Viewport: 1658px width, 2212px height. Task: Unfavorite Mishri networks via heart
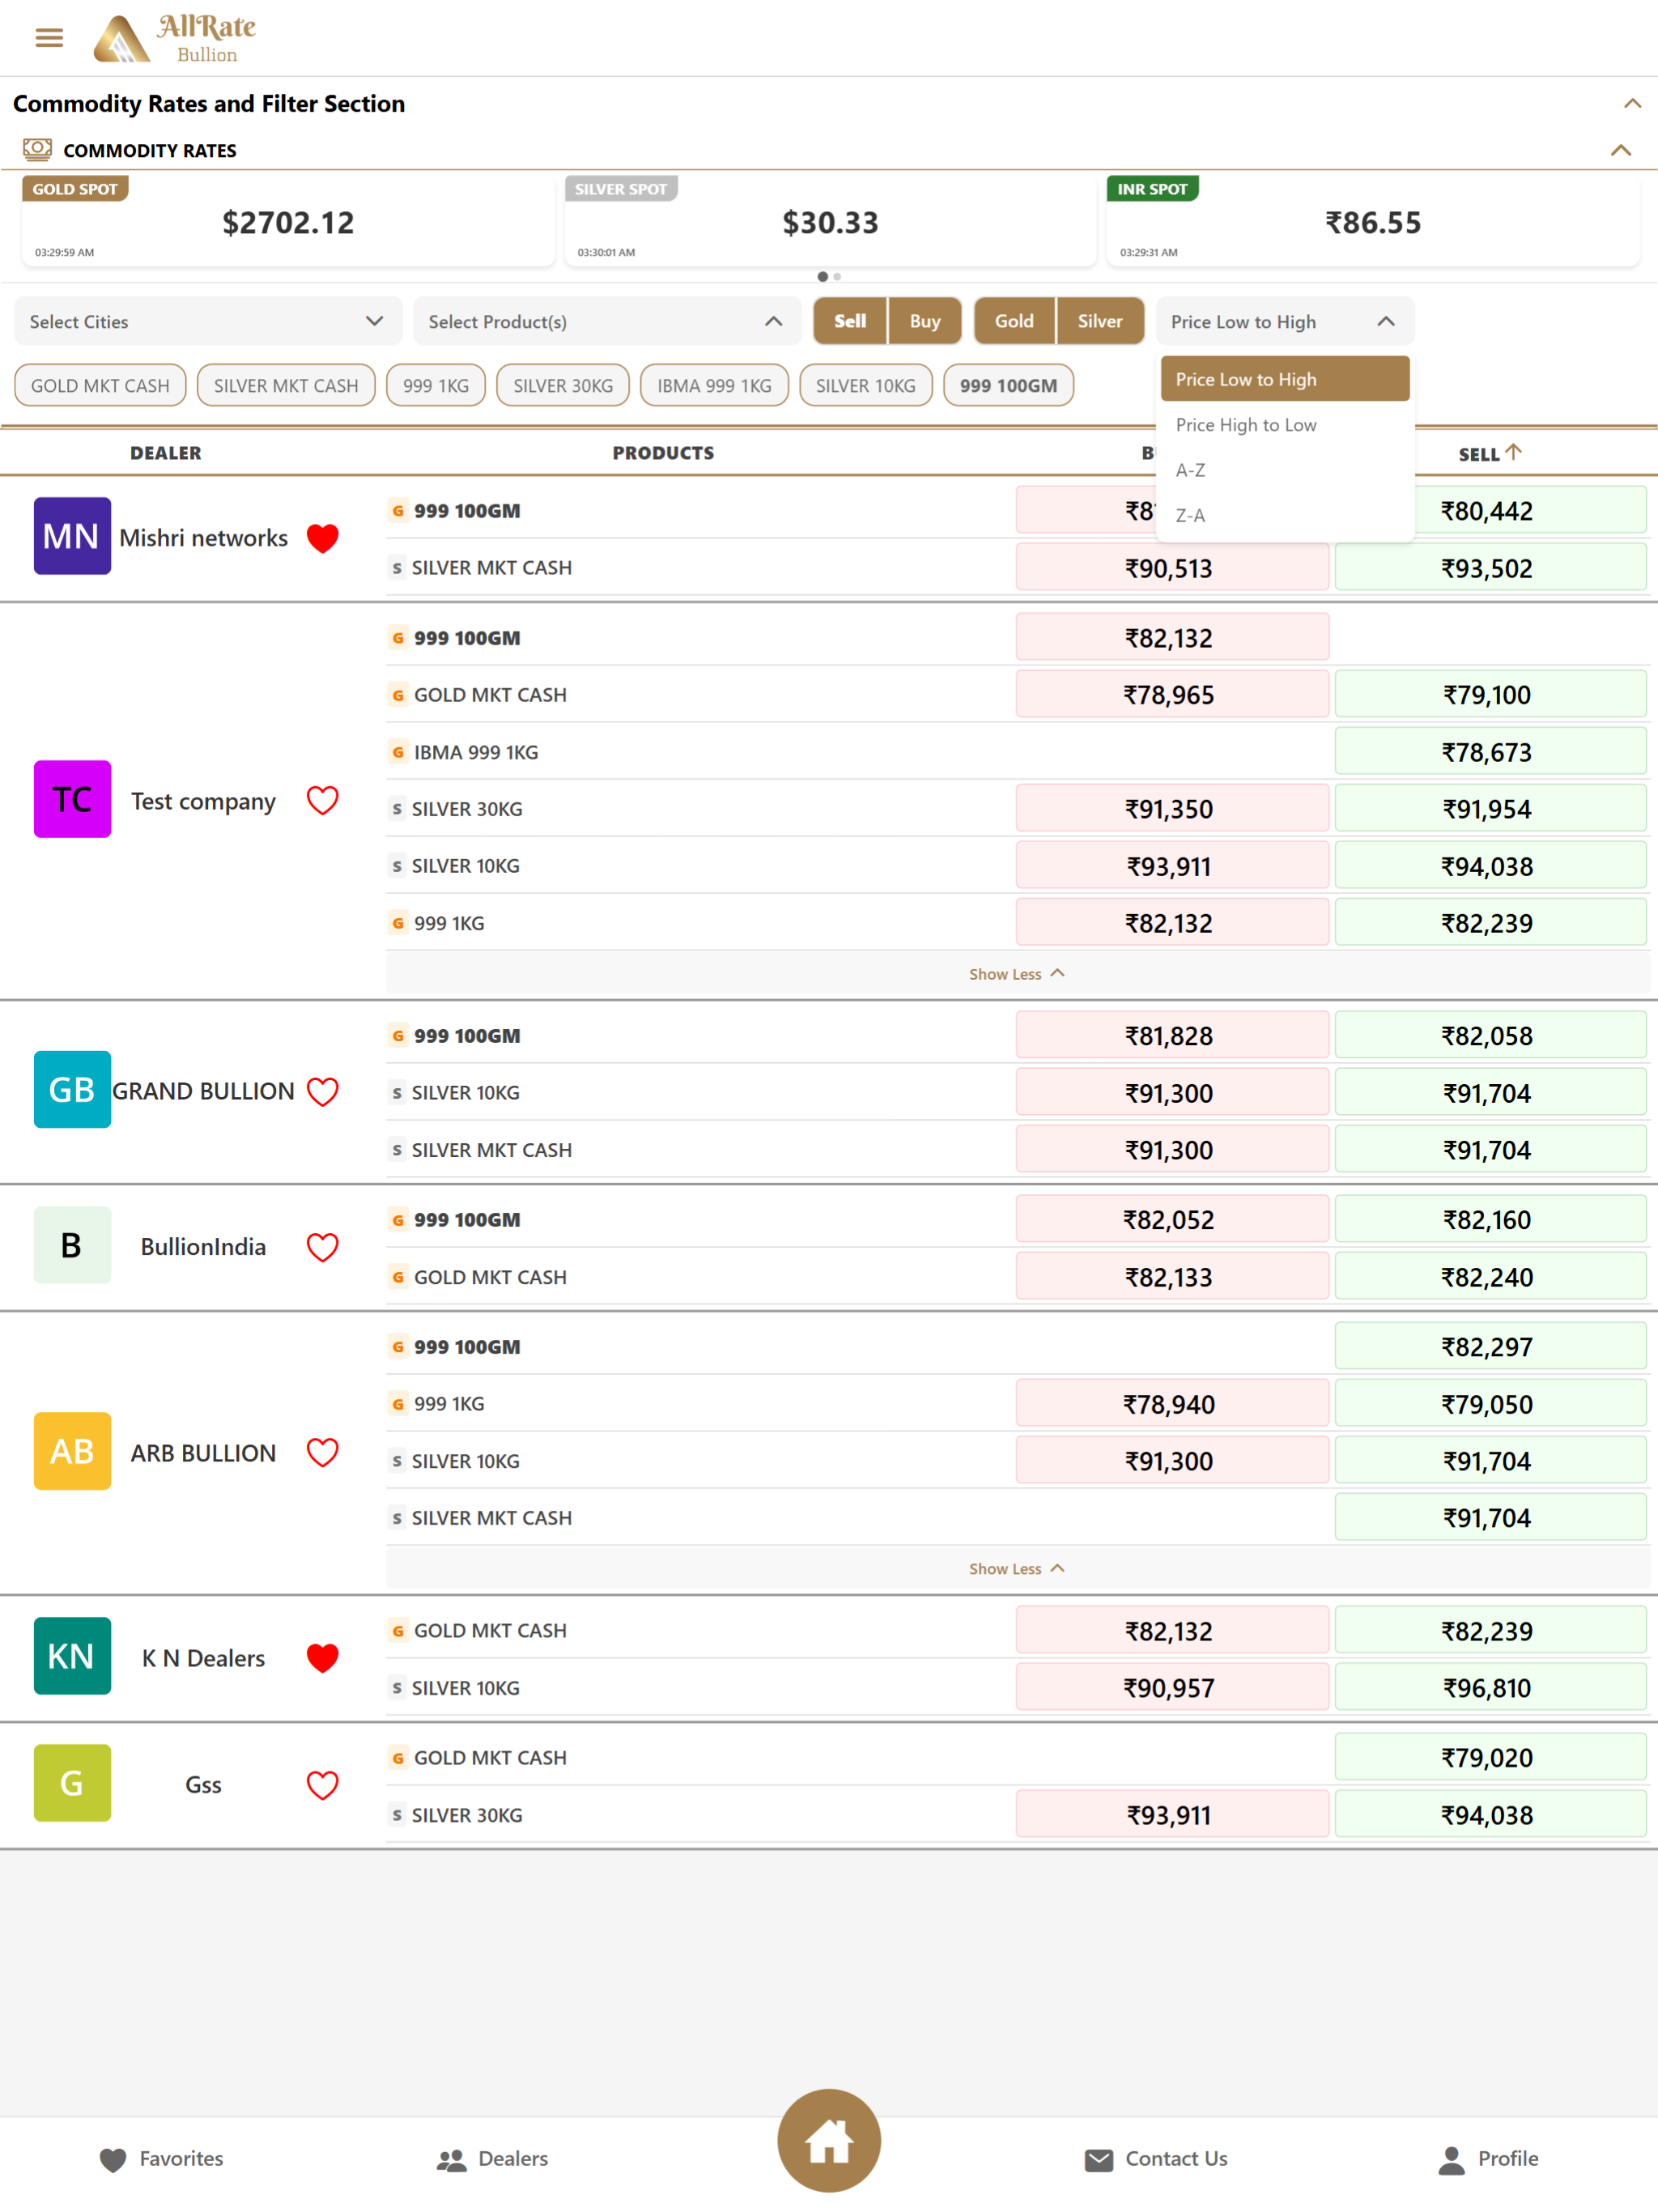(322, 538)
